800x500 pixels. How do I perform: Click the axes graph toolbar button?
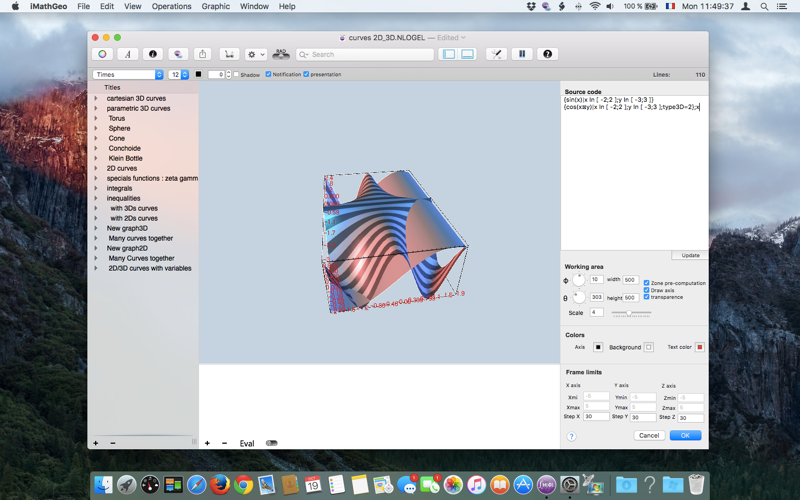click(230, 54)
